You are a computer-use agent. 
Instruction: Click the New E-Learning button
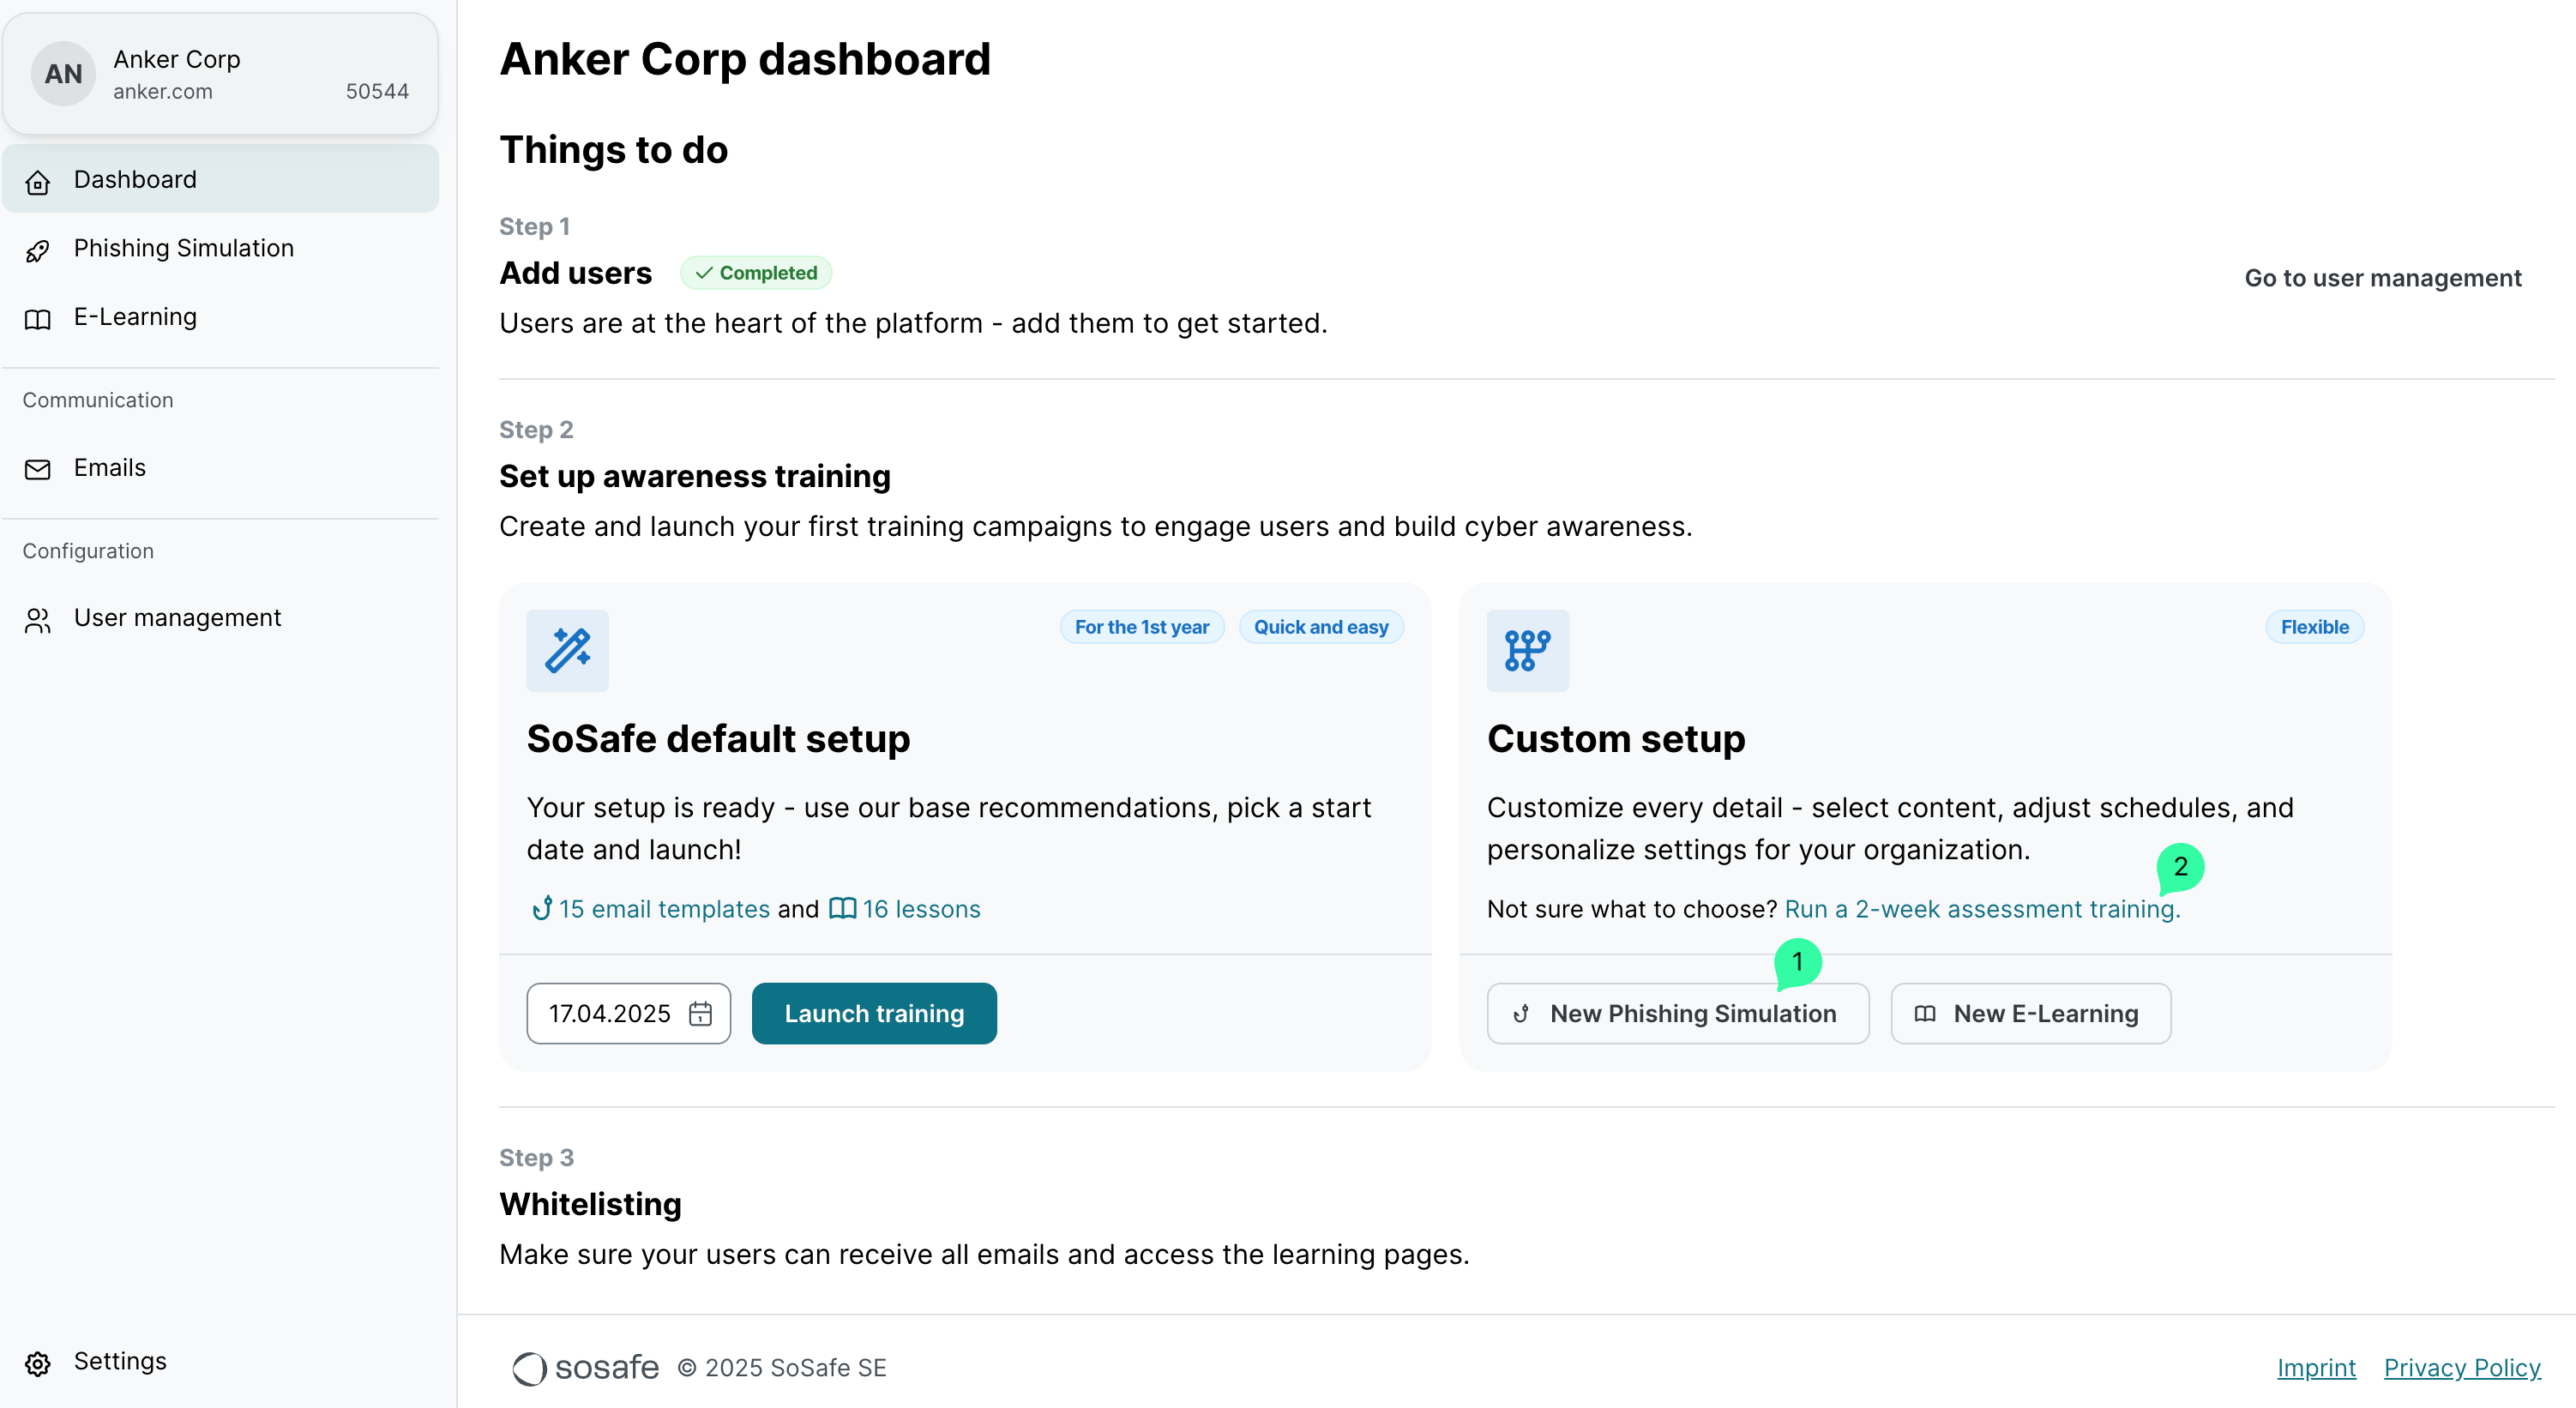click(x=2030, y=1014)
